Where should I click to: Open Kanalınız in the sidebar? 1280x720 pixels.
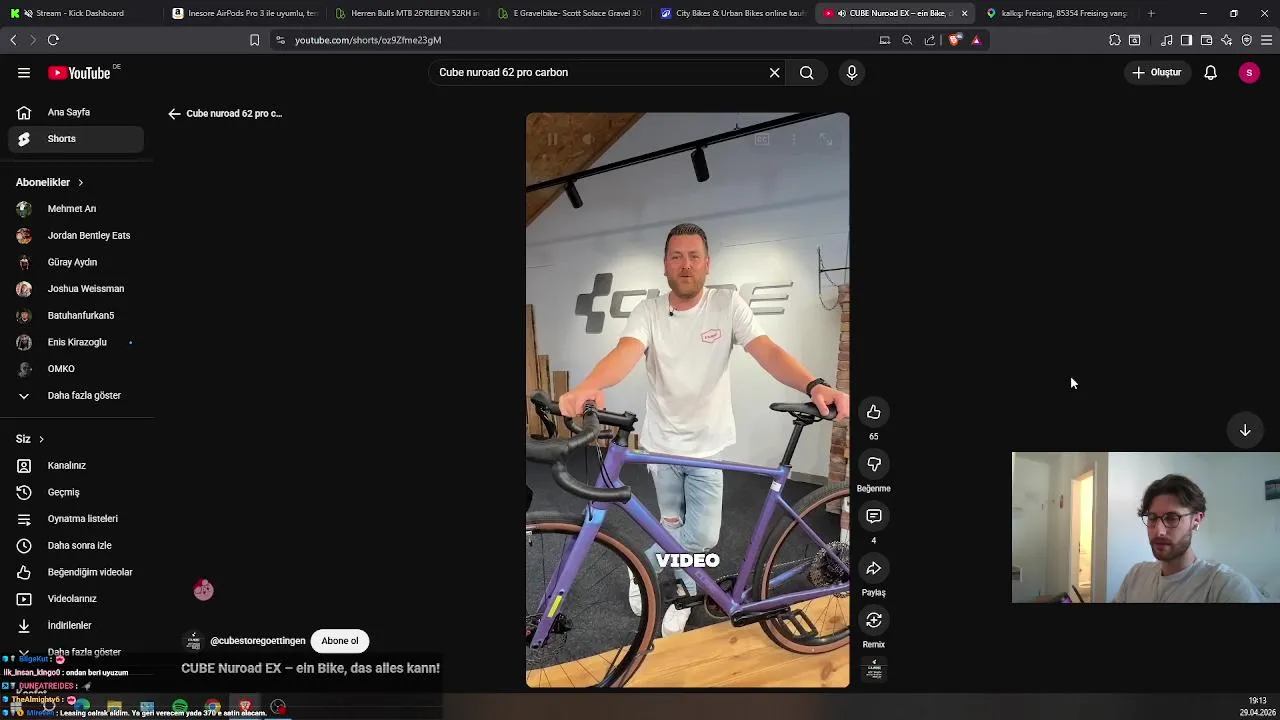[76, 465]
